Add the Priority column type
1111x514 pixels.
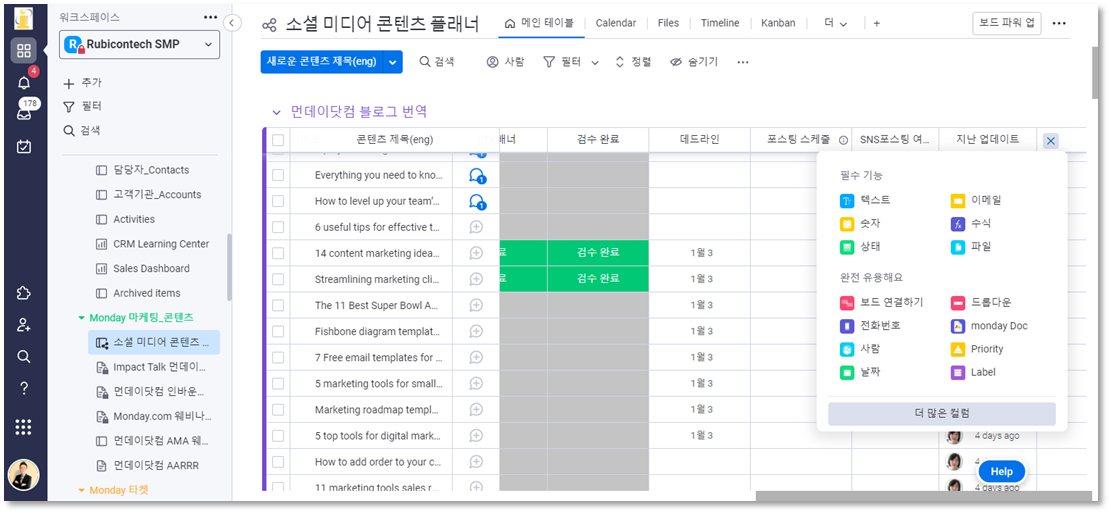(x=977, y=349)
